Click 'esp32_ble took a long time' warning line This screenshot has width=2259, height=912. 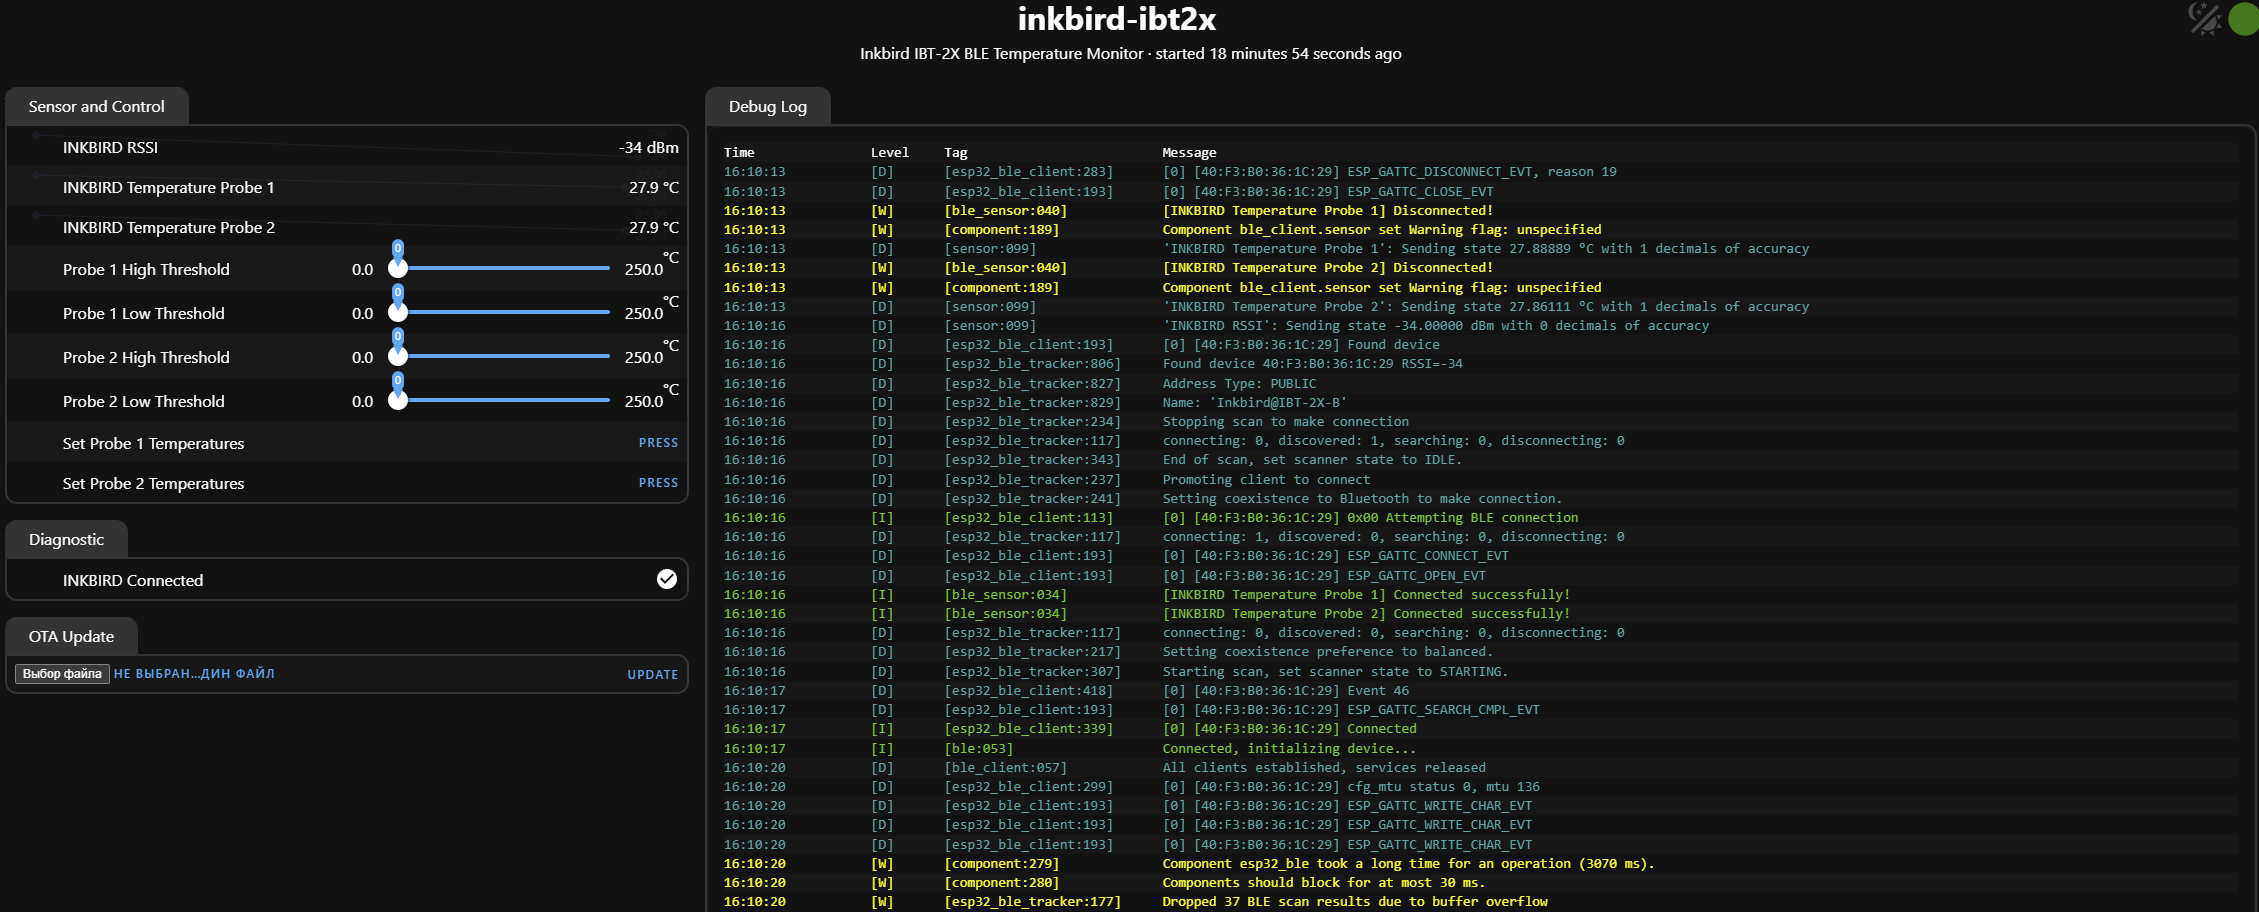coord(1408,863)
